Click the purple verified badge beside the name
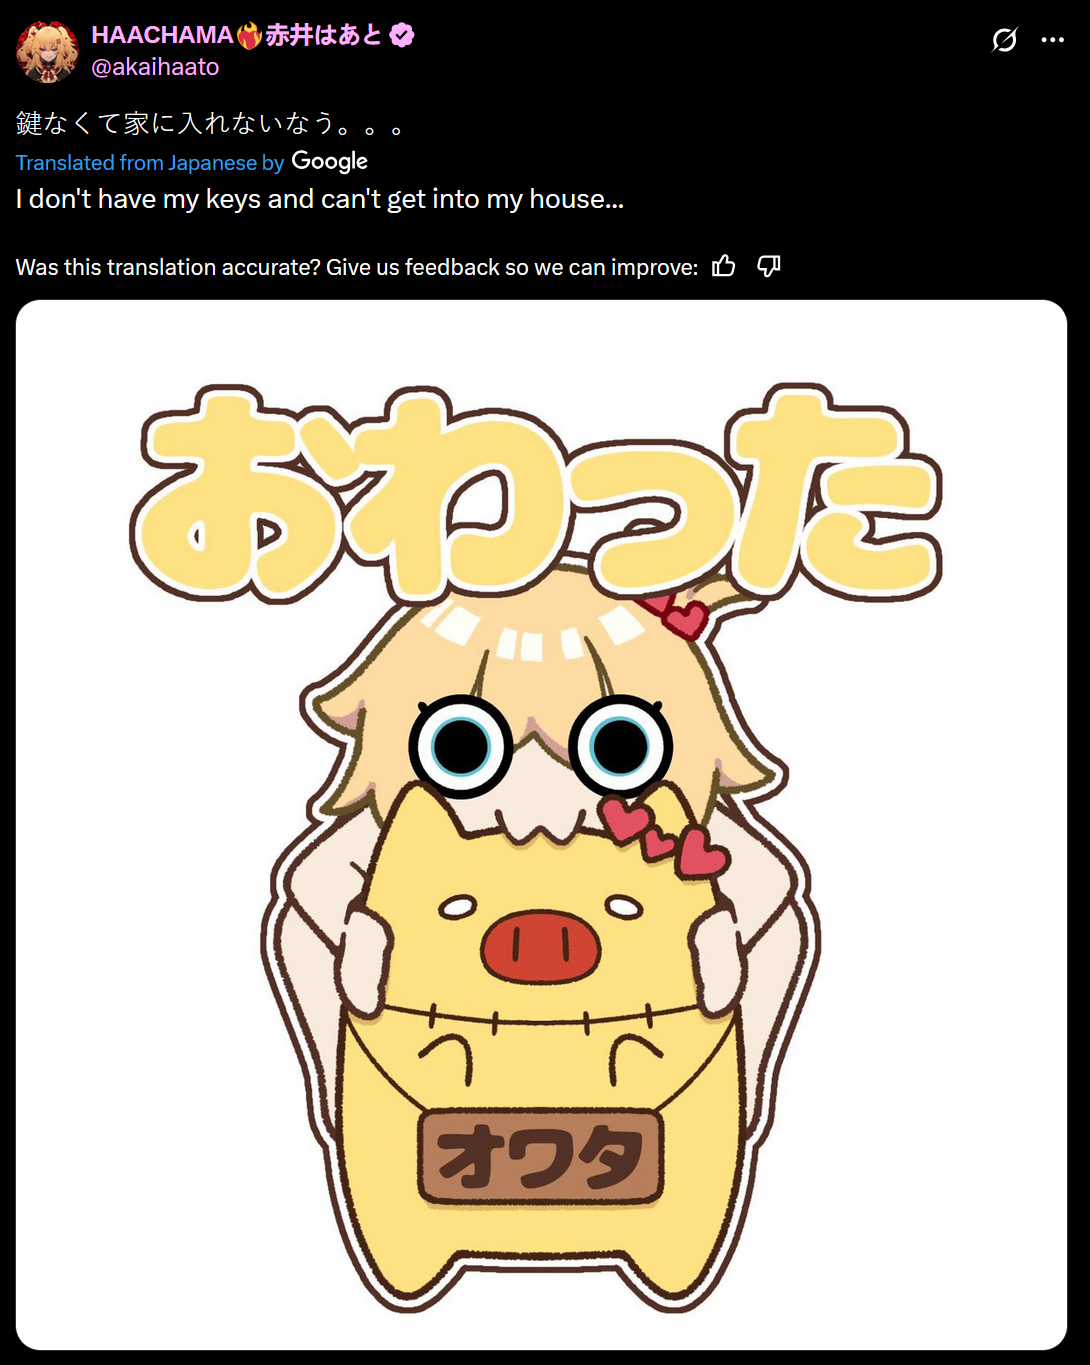 pos(402,35)
